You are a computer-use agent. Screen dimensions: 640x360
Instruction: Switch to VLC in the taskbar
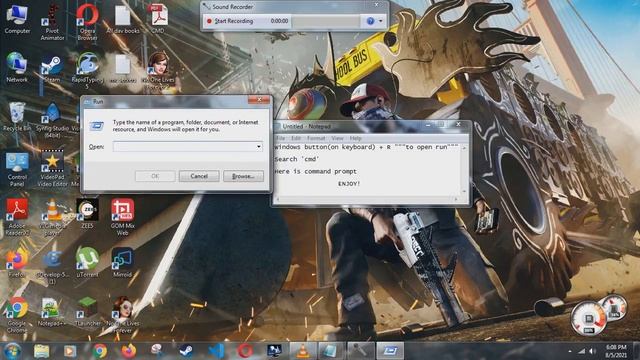[x=303, y=351]
